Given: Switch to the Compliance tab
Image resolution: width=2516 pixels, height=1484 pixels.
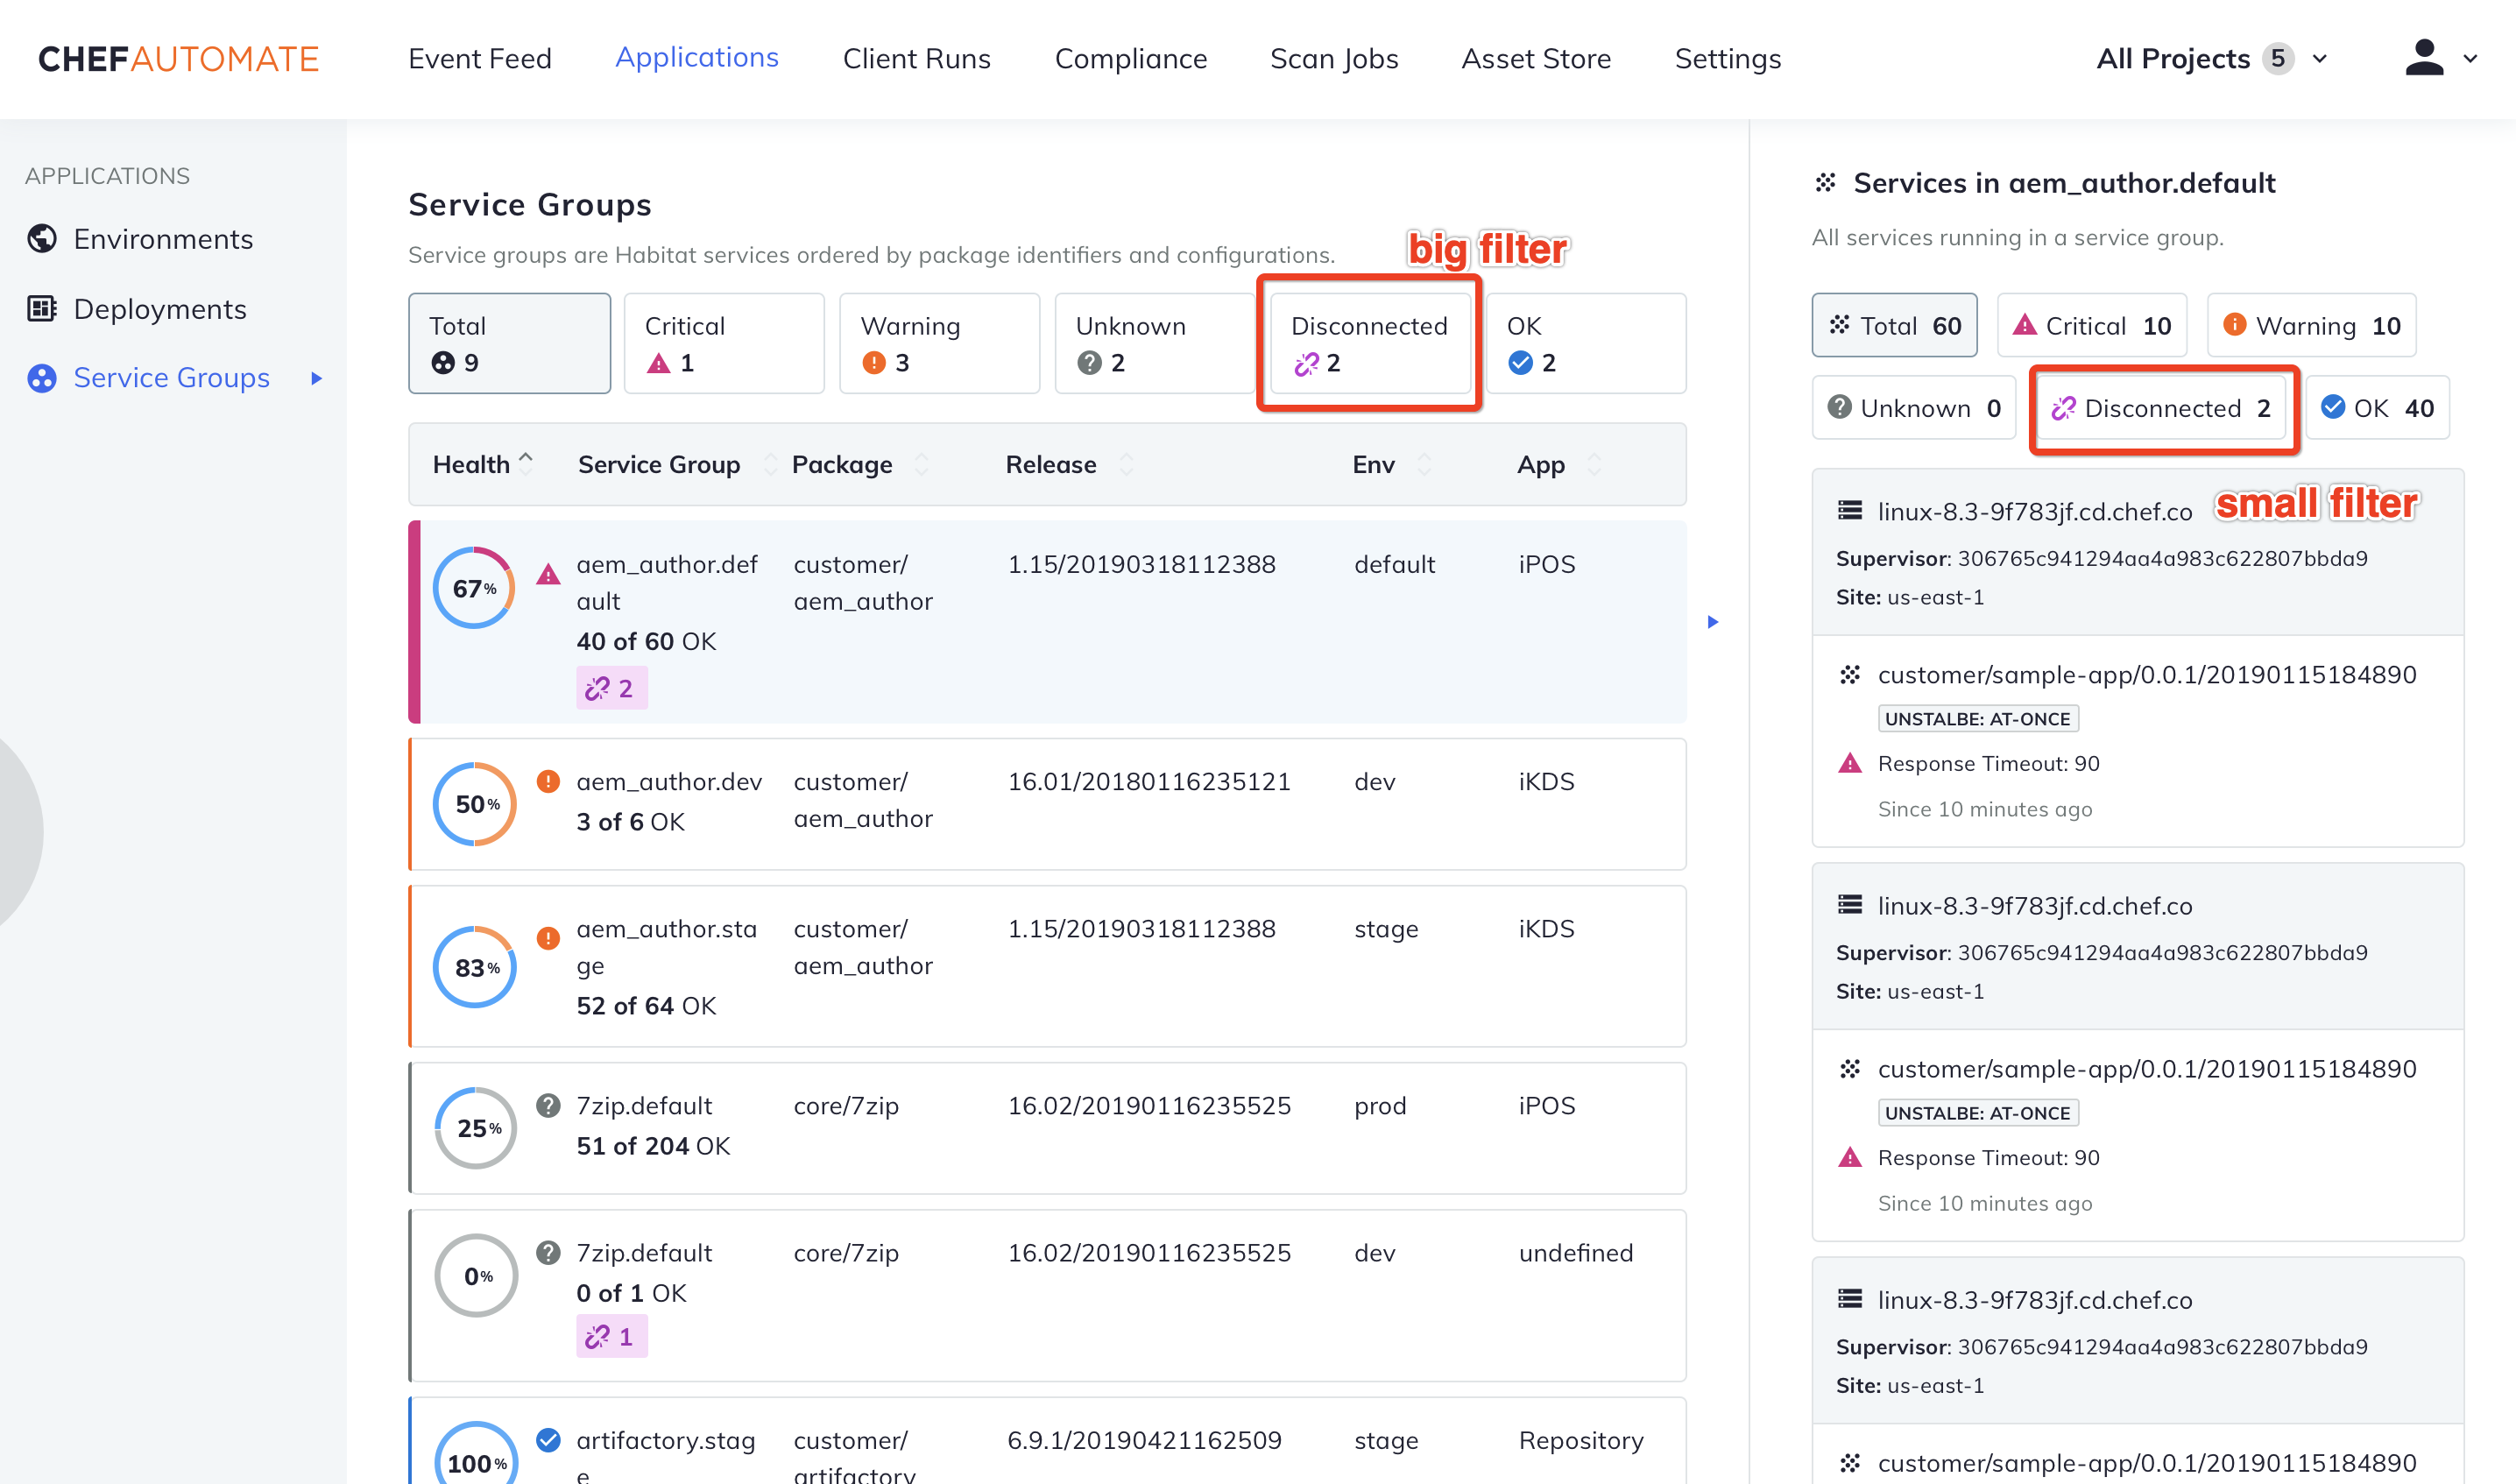Looking at the screenshot, I should [x=1130, y=58].
